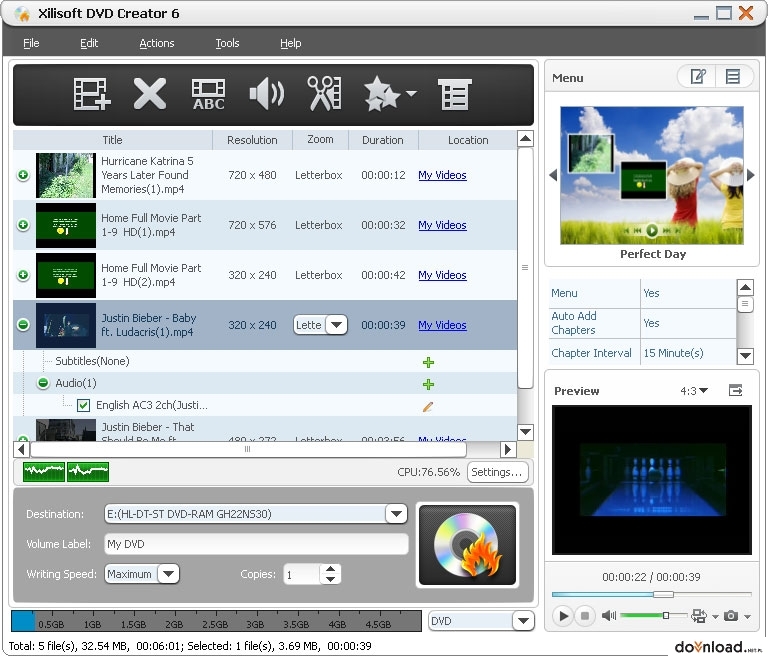Image resolution: width=768 pixels, height=656 pixels.
Task: Expand the Hurricane Katrina file row
Action: 23,175
